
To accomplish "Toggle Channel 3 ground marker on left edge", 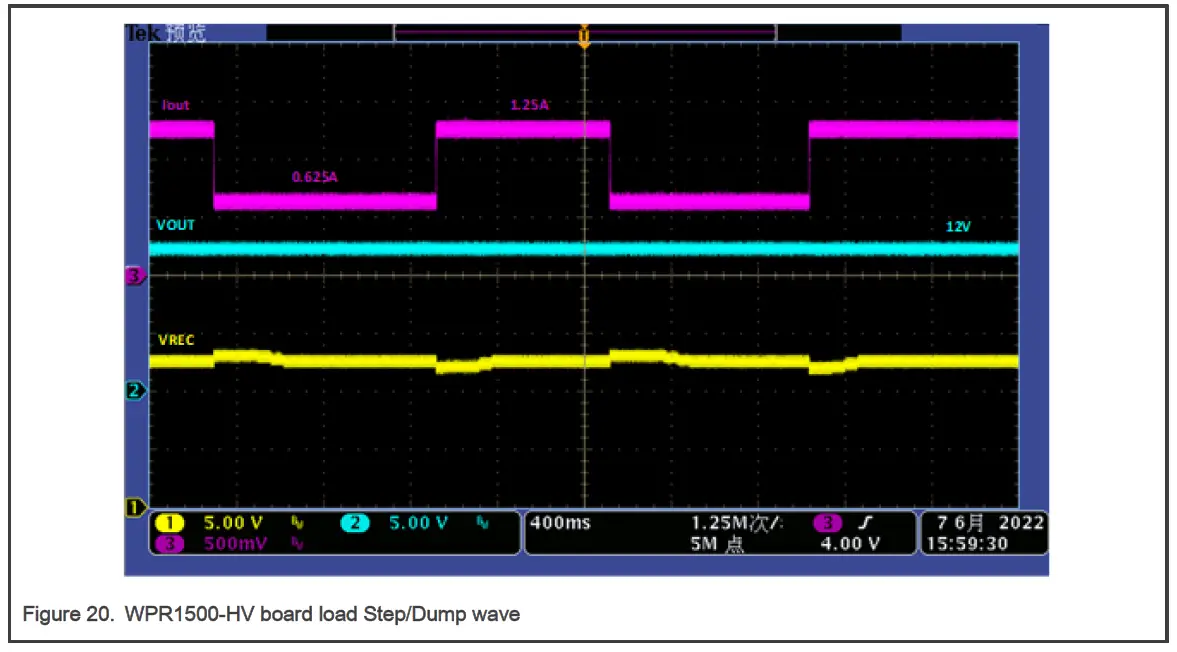I will pos(133,277).
